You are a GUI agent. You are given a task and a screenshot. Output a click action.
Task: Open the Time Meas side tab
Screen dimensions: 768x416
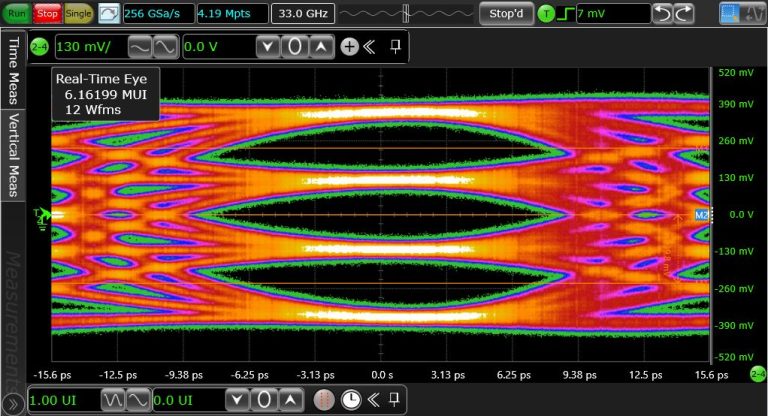coord(13,70)
